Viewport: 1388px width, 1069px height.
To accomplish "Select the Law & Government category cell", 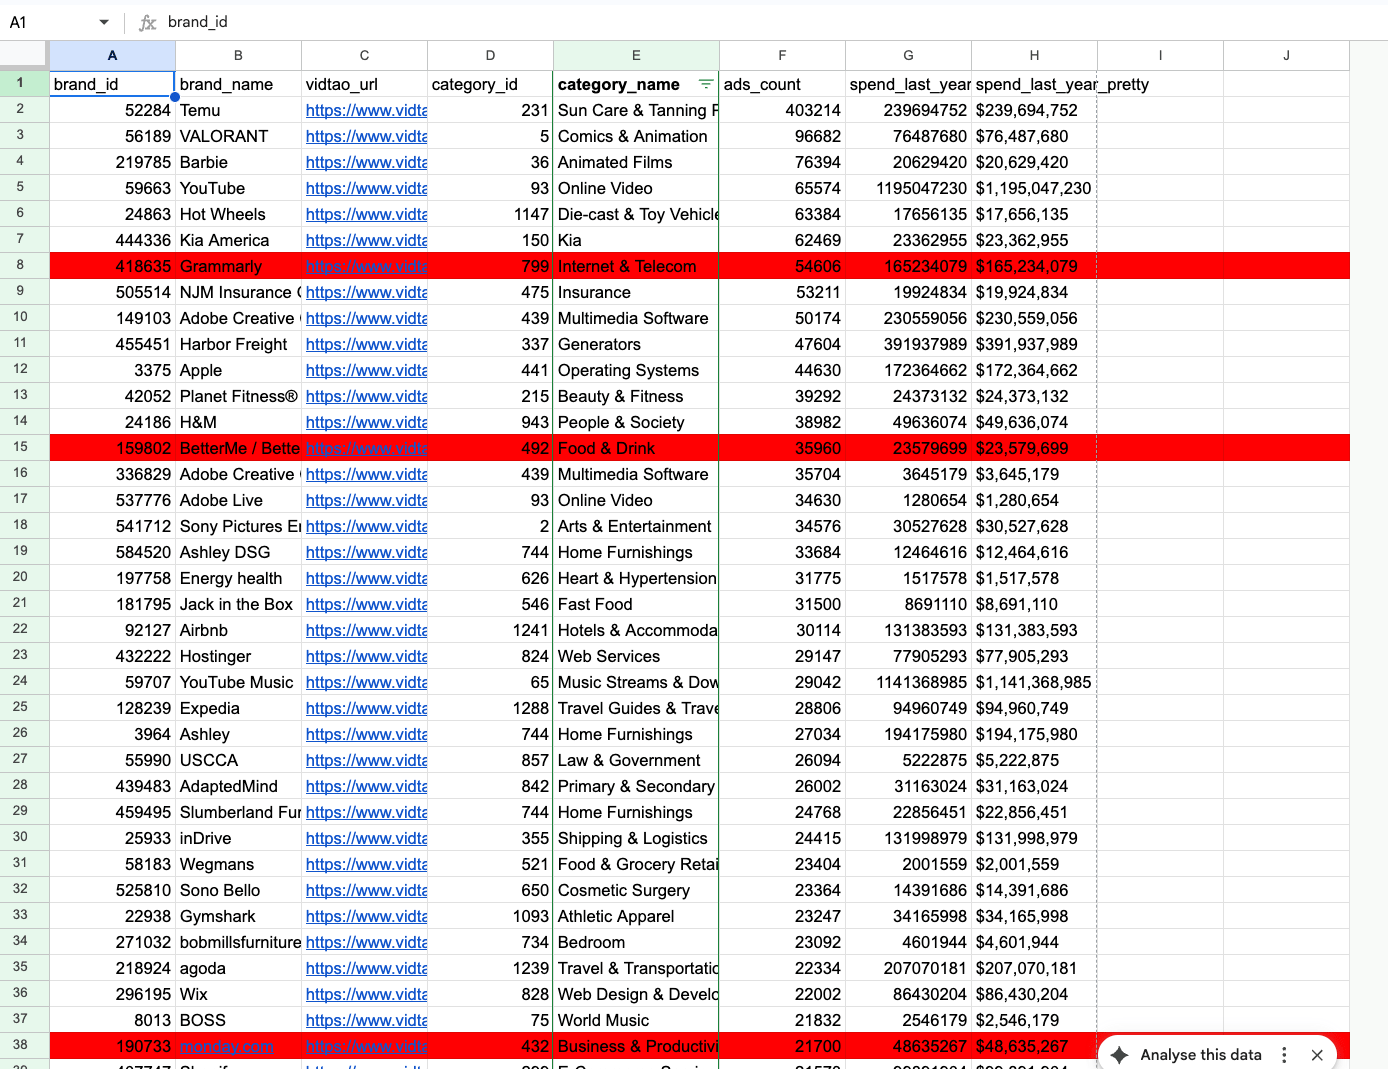I will click(x=636, y=760).
